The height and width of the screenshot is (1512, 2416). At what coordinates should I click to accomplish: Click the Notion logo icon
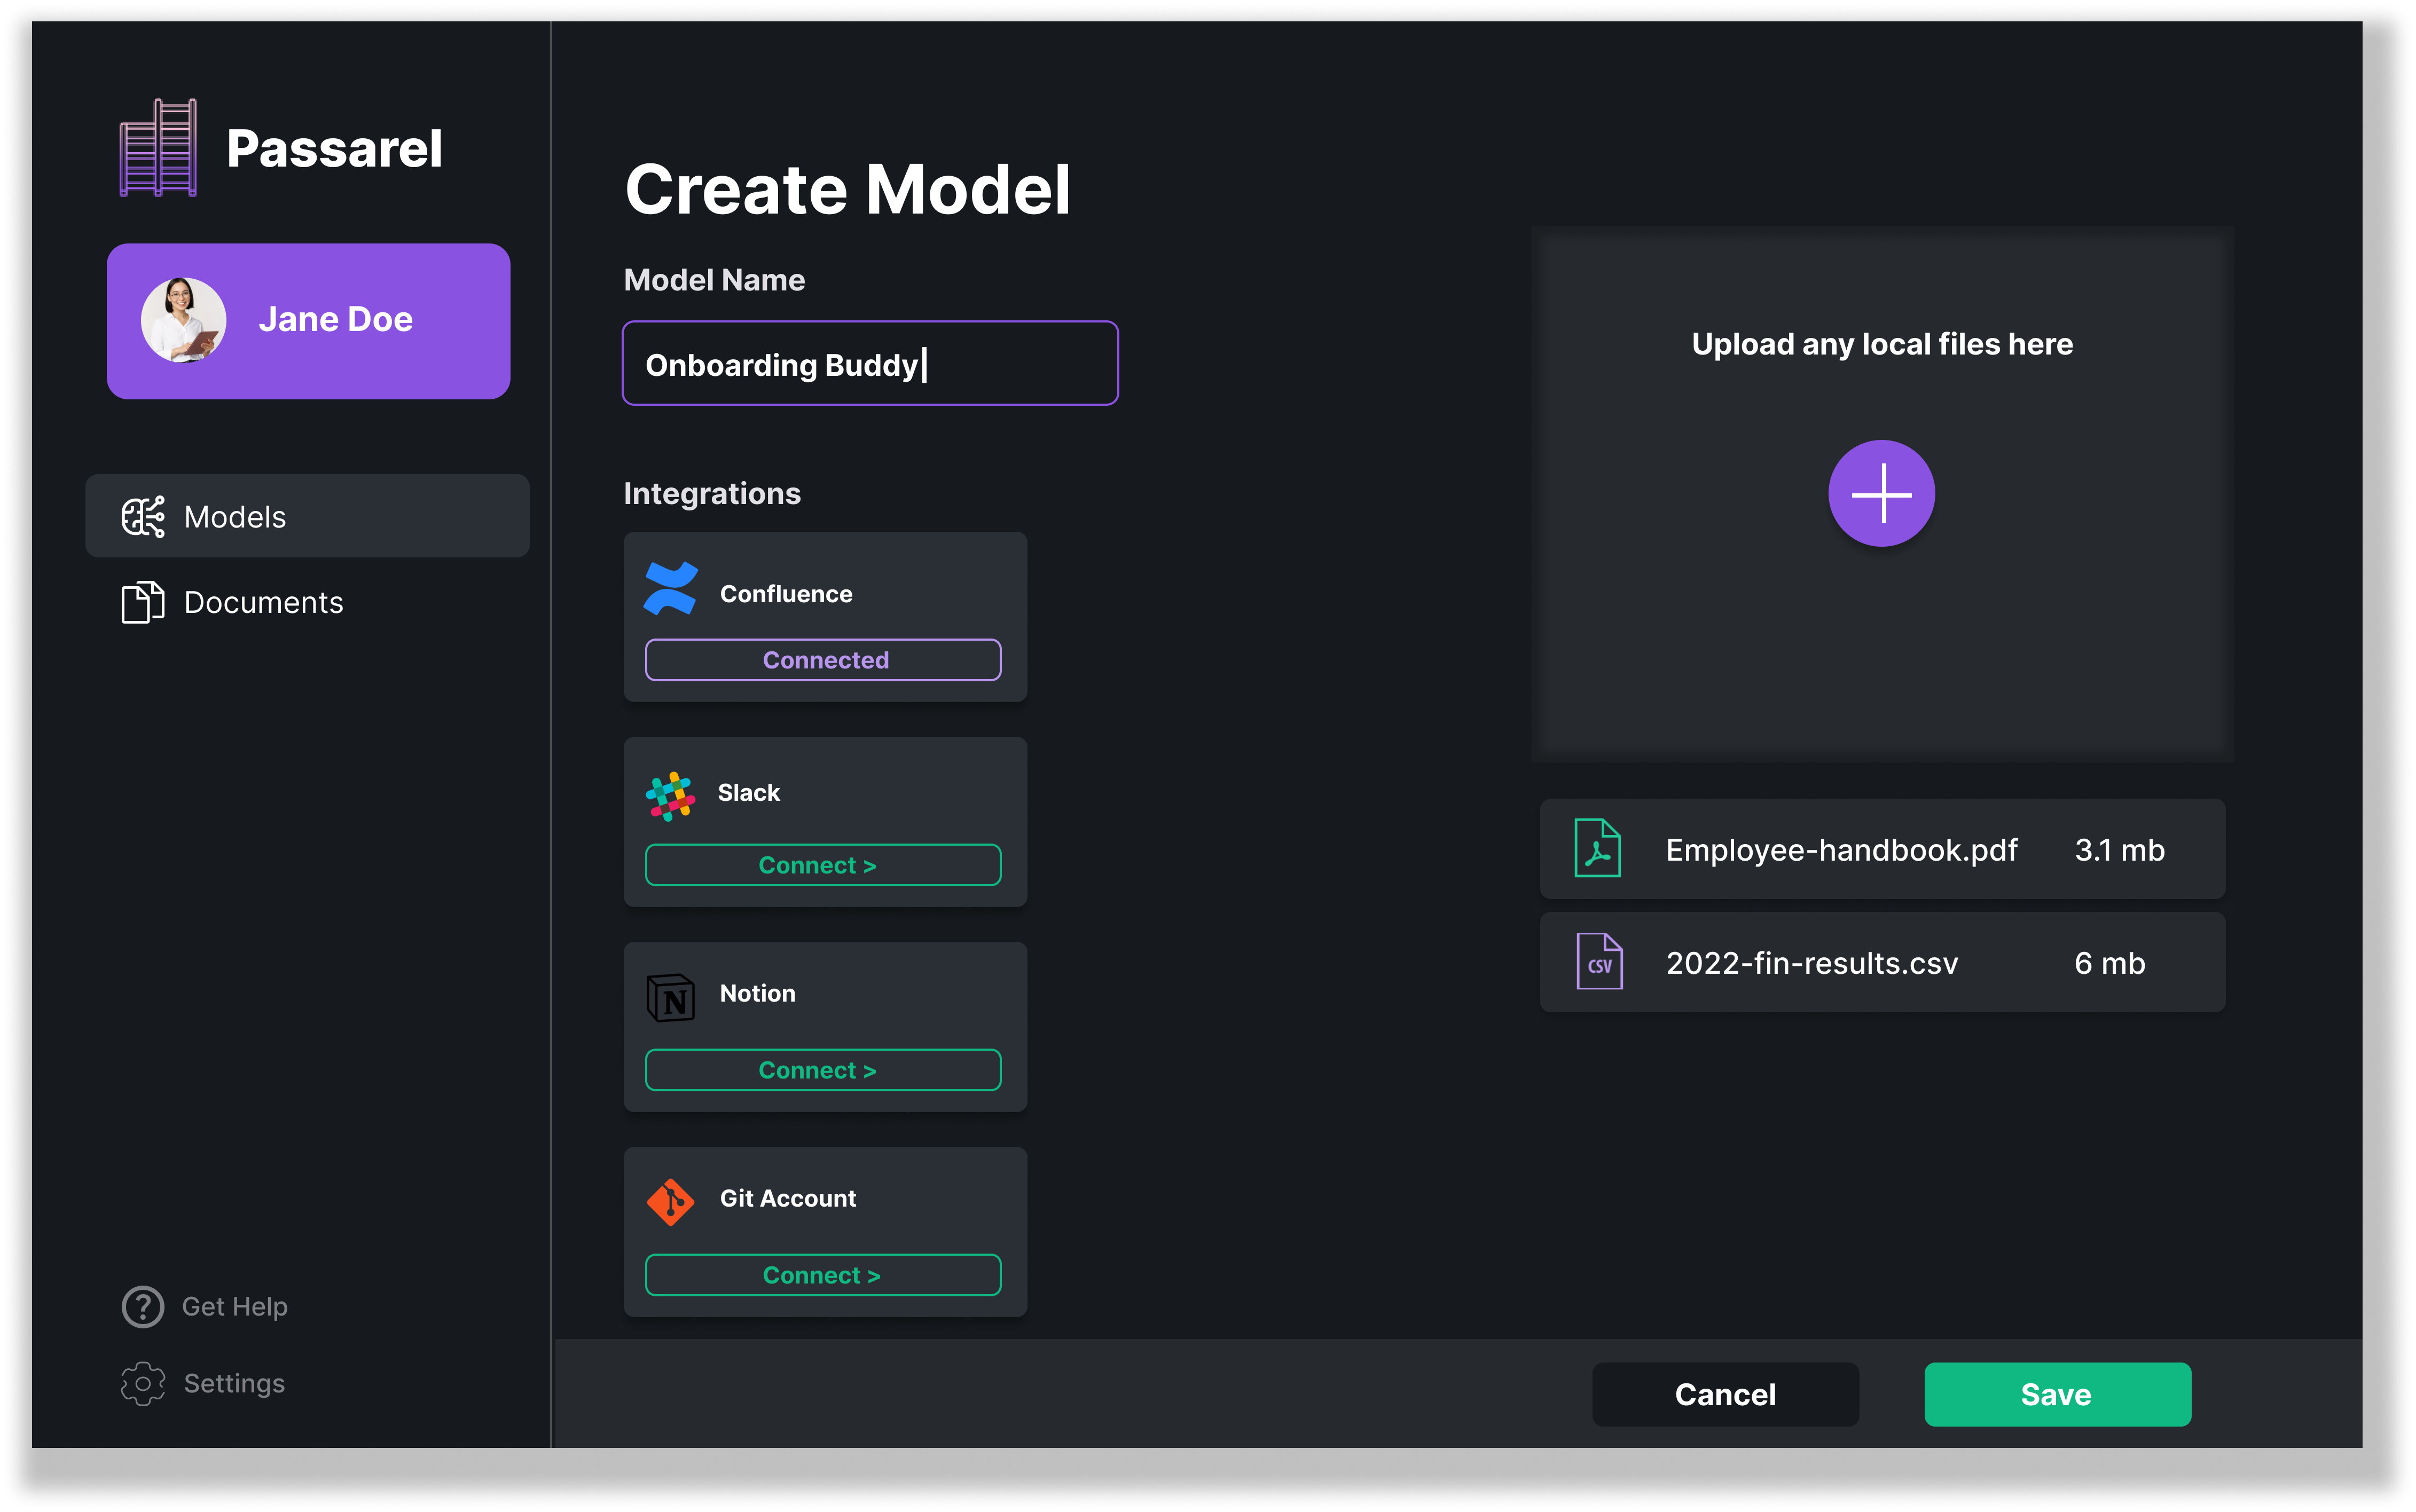pyautogui.click(x=671, y=997)
